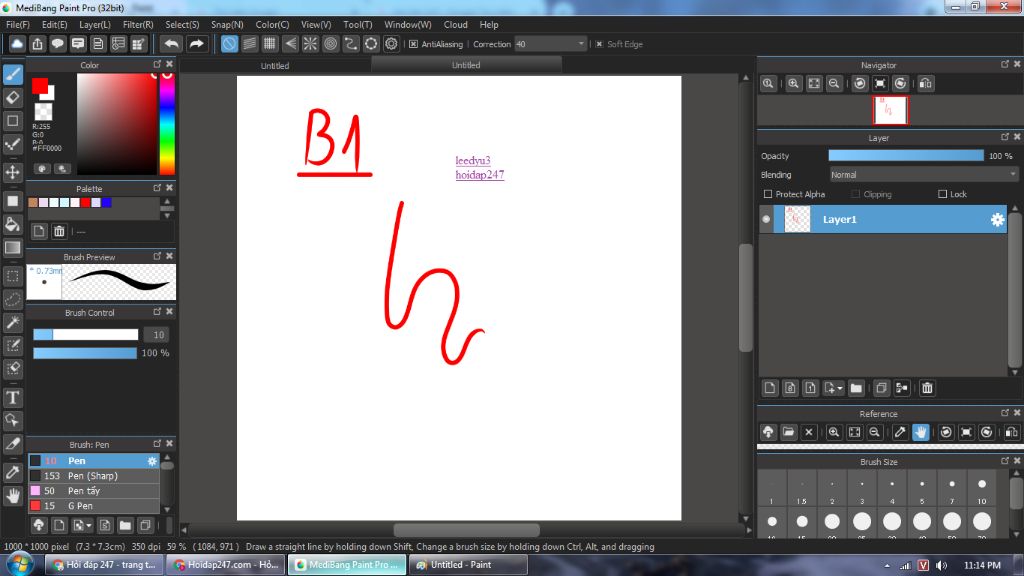Add a folder in Layer panel
The width and height of the screenshot is (1024, 576).
point(856,388)
